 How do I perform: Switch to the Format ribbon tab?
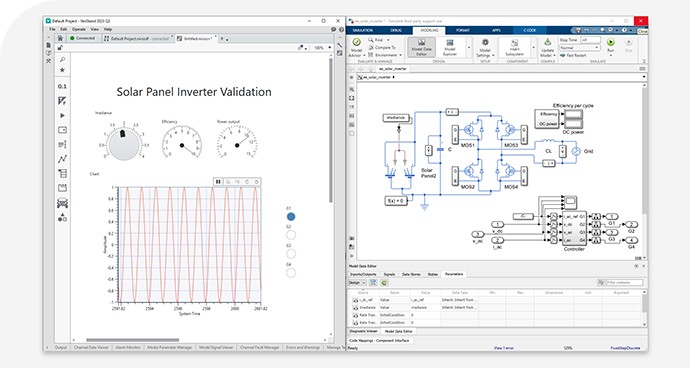pyautogui.click(x=462, y=30)
